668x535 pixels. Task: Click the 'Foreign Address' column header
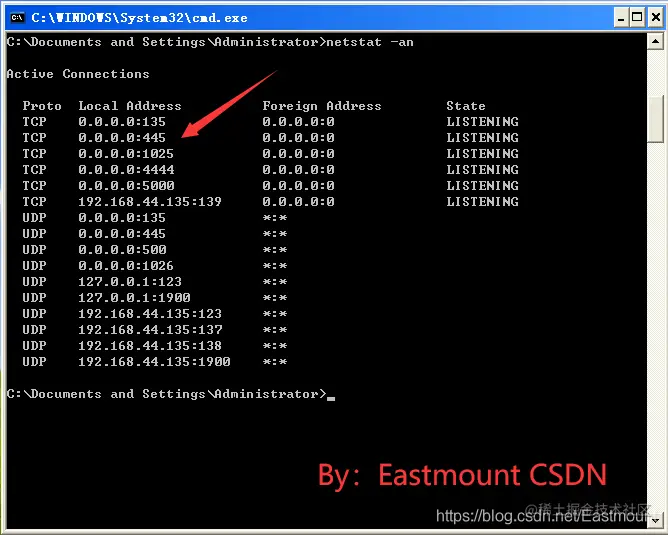[322, 106]
